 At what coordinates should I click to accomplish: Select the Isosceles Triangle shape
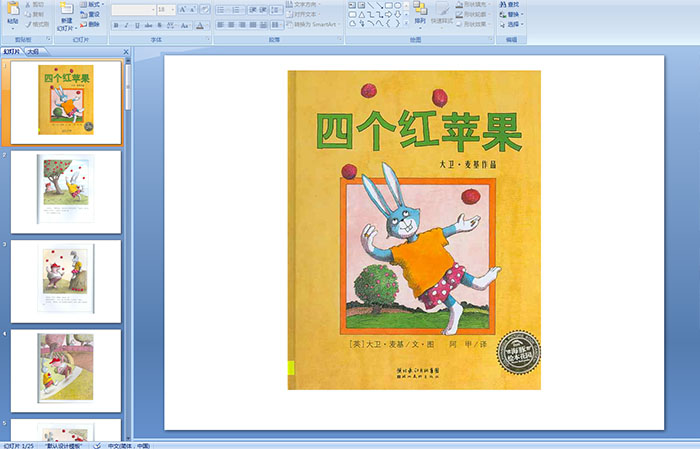(x=362, y=15)
